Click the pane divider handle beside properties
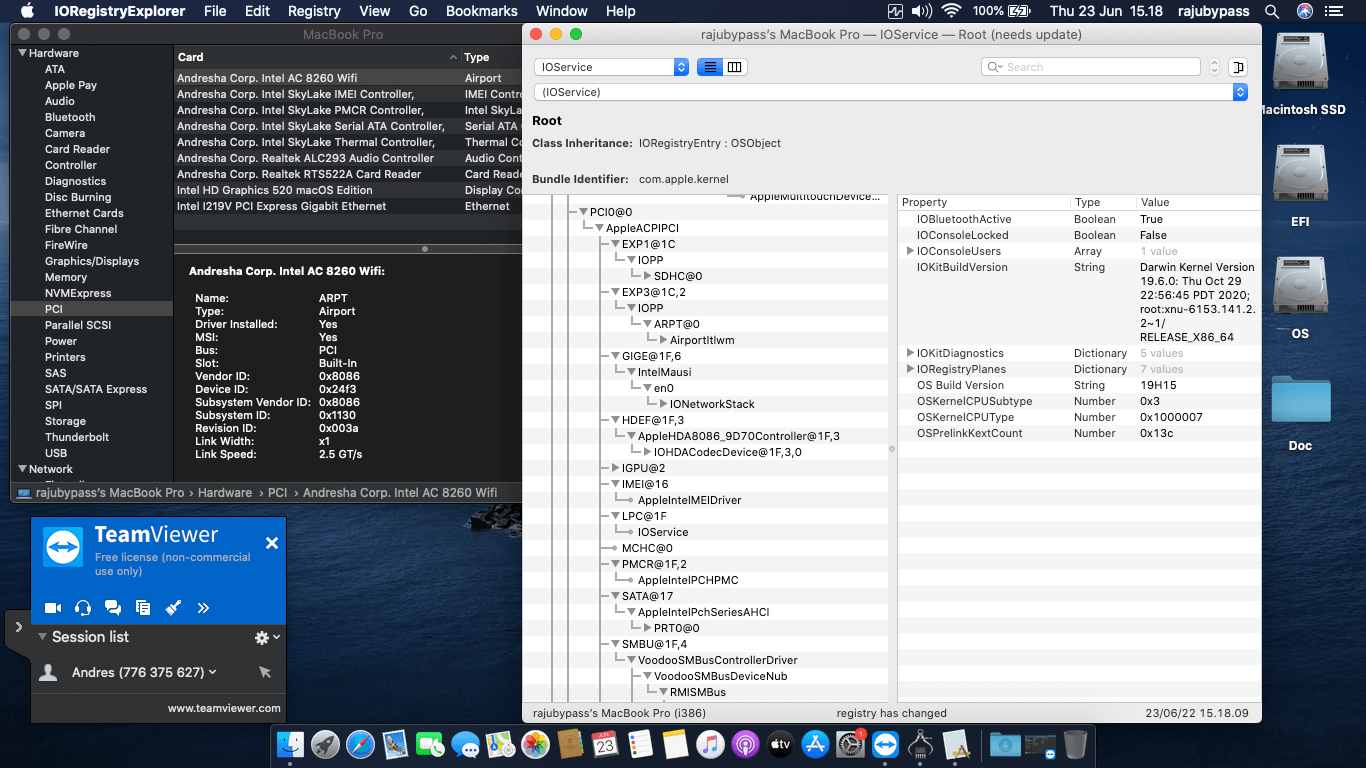This screenshot has height=768, width=1366. pyautogui.click(x=892, y=449)
